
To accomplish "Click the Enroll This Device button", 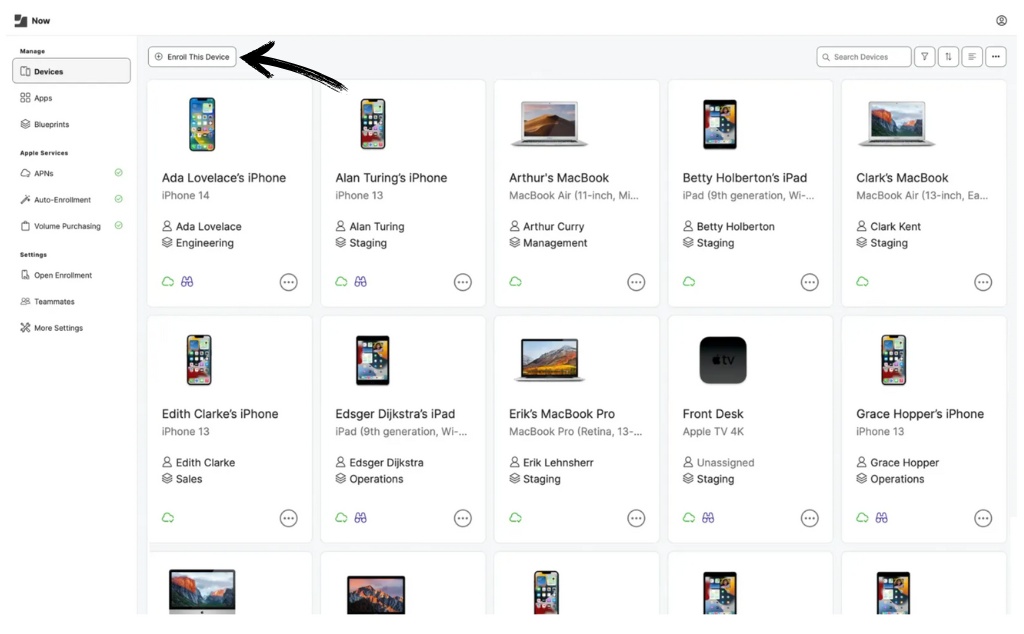I will click(192, 57).
